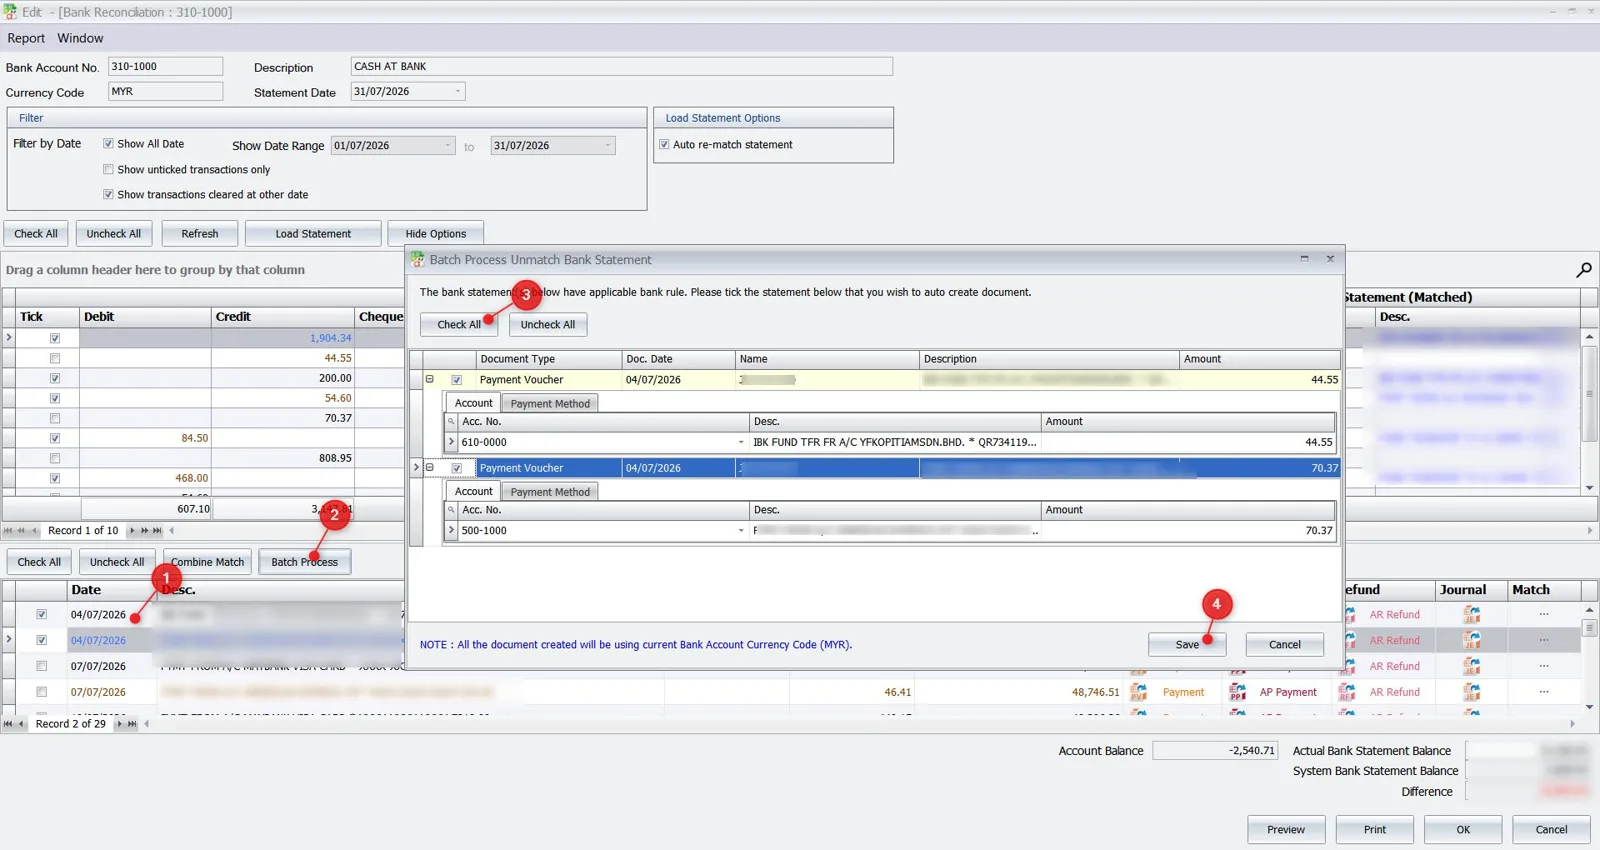Switch to Payment Method tab of 70.37 voucher

tap(550, 492)
